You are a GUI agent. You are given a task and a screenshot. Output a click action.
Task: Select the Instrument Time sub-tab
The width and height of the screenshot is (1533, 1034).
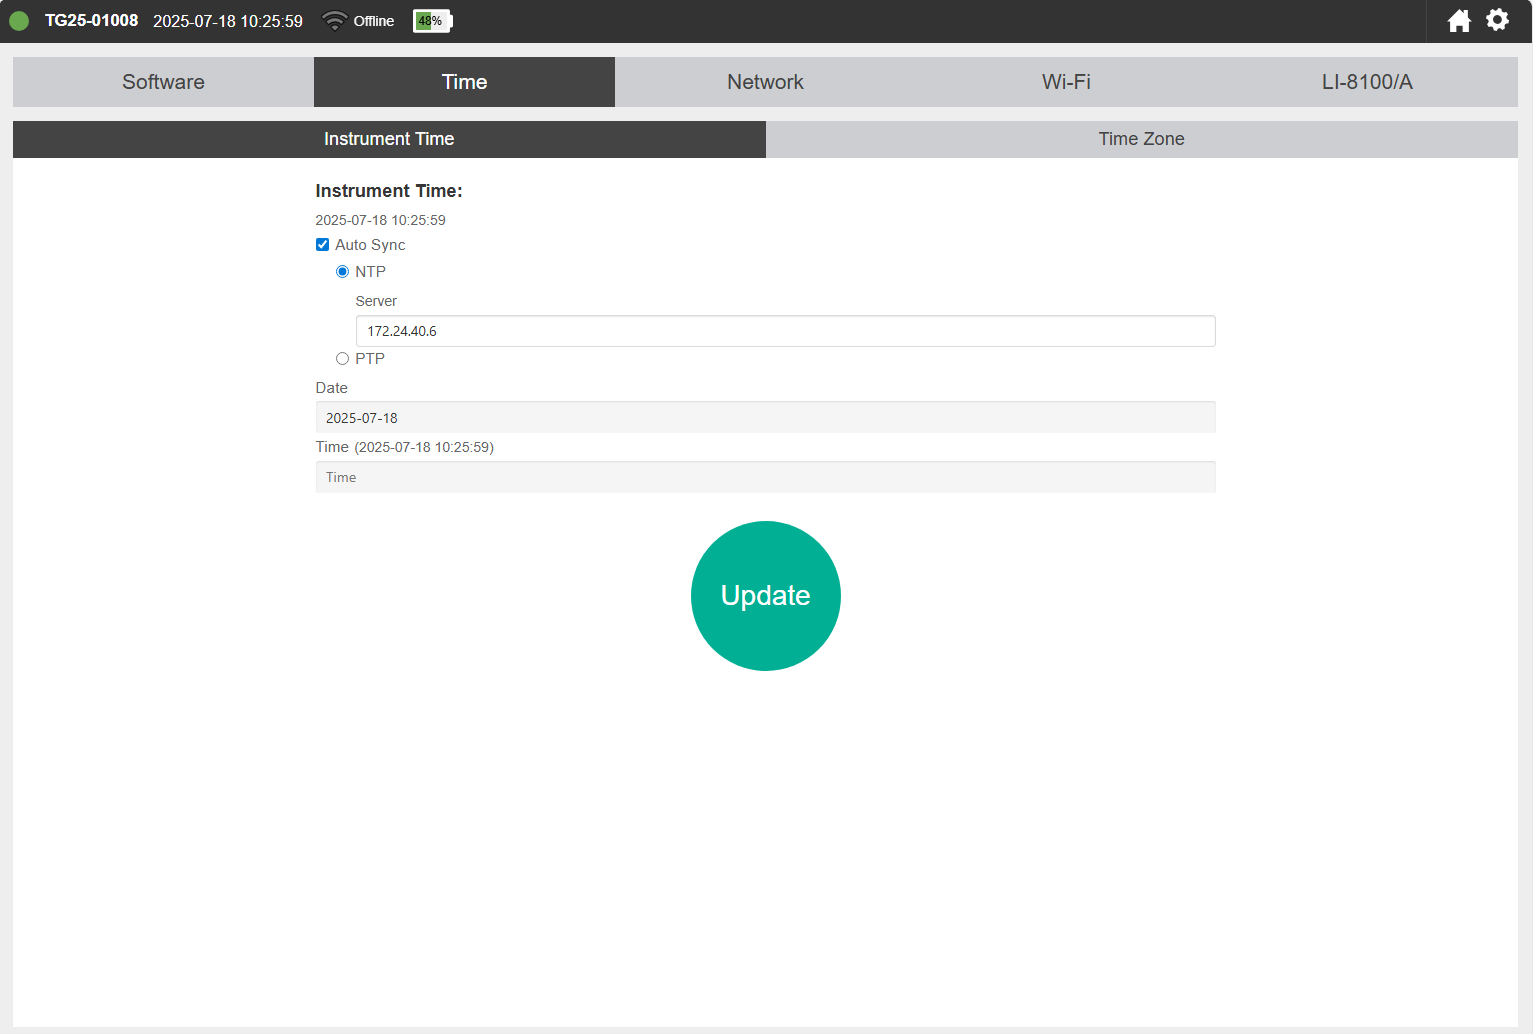pyautogui.click(x=389, y=139)
